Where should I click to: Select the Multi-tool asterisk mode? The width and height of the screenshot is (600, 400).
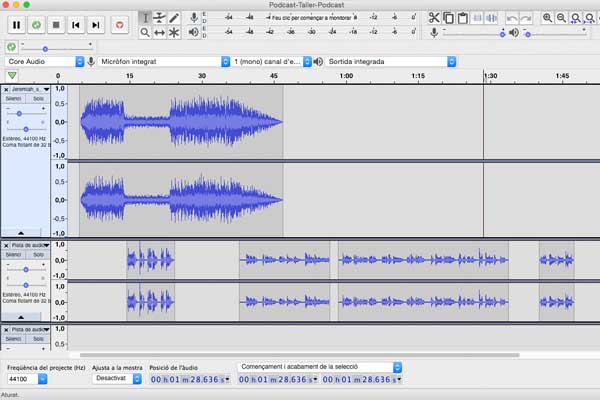click(x=174, y=33)
